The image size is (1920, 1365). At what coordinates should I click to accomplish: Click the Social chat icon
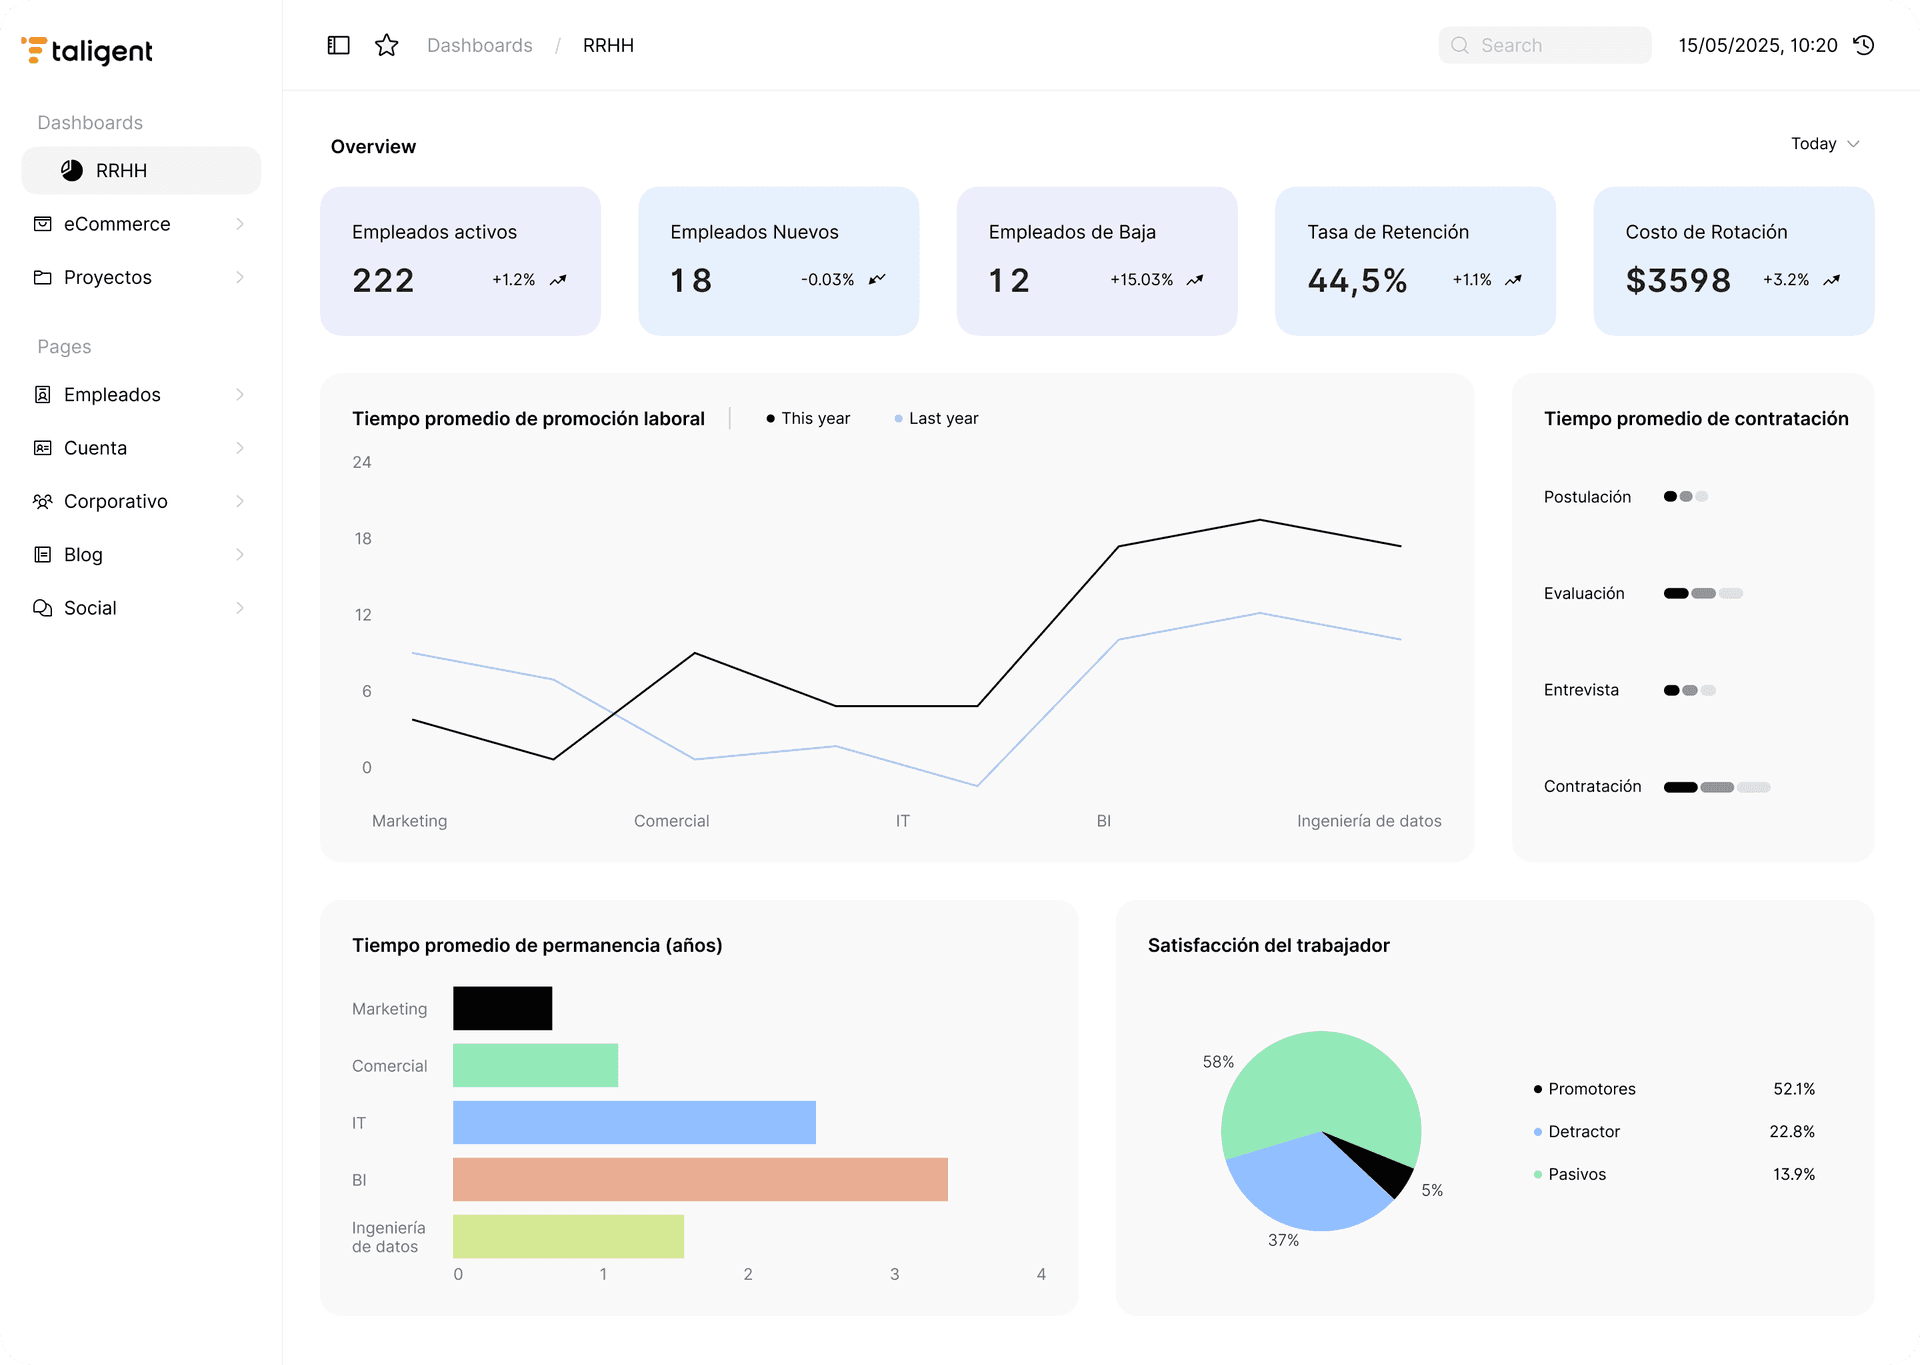(x=43, y=608)
